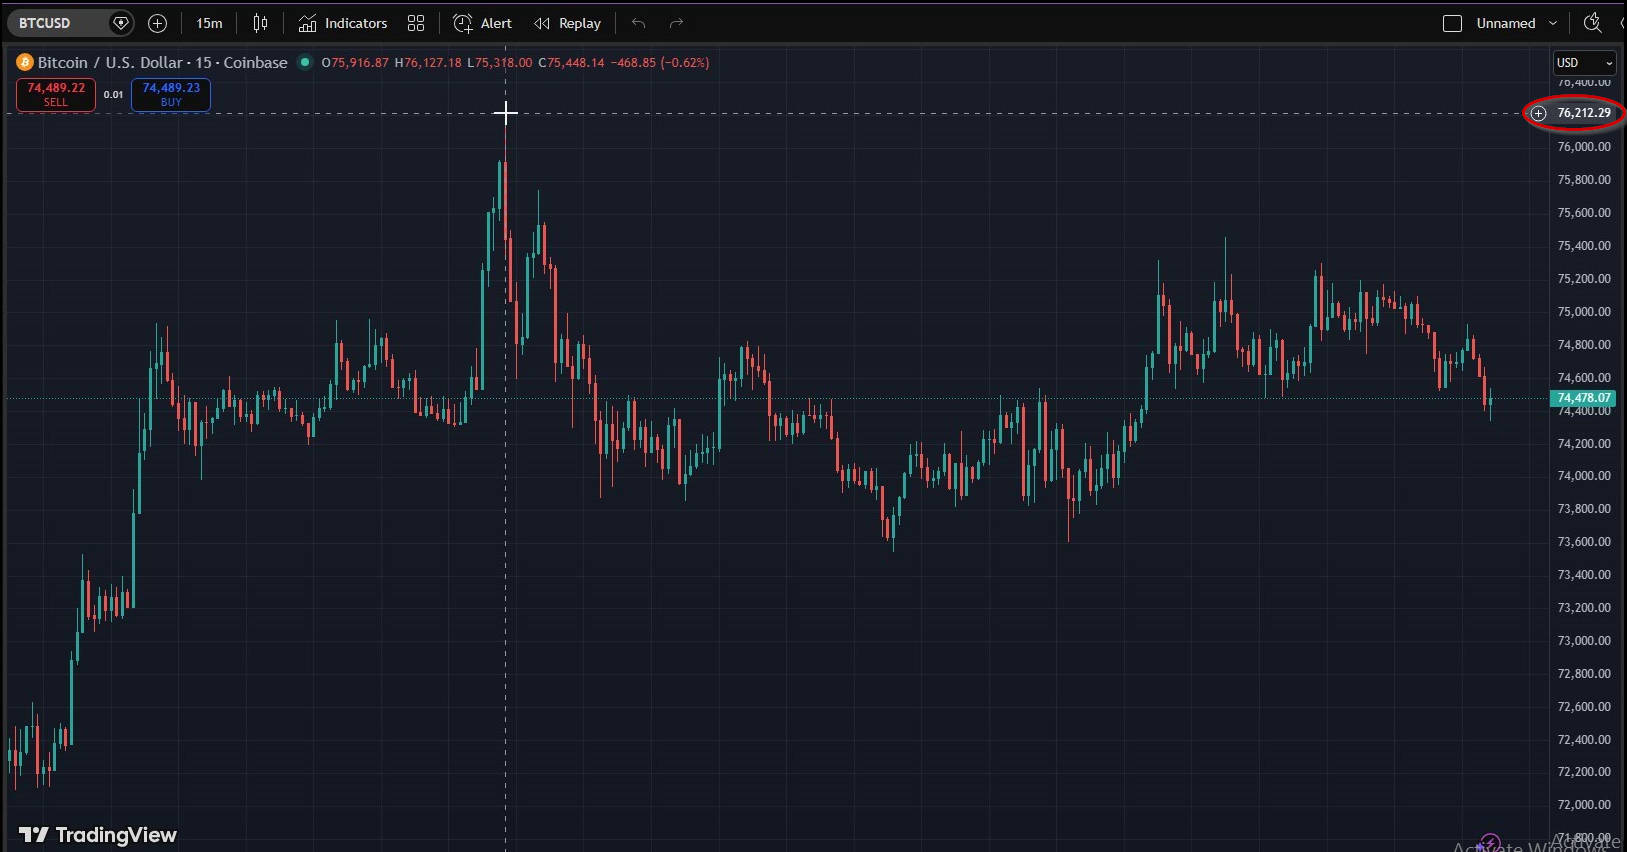Click the red SELL price button

[56, 94]
